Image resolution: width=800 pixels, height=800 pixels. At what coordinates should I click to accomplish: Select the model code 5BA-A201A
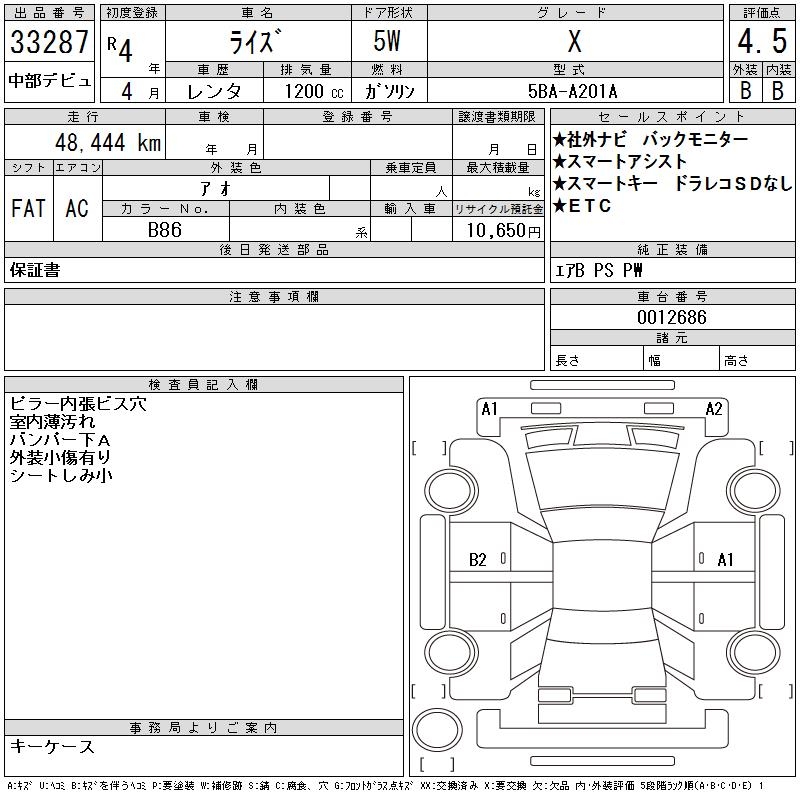(x=573, y=91)
